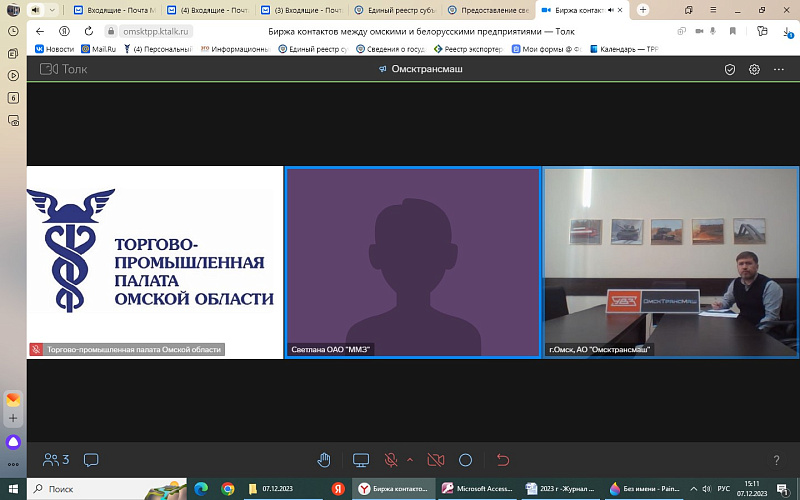Go back with the browser back arrow
800x500 pixels.
[40, 31]
